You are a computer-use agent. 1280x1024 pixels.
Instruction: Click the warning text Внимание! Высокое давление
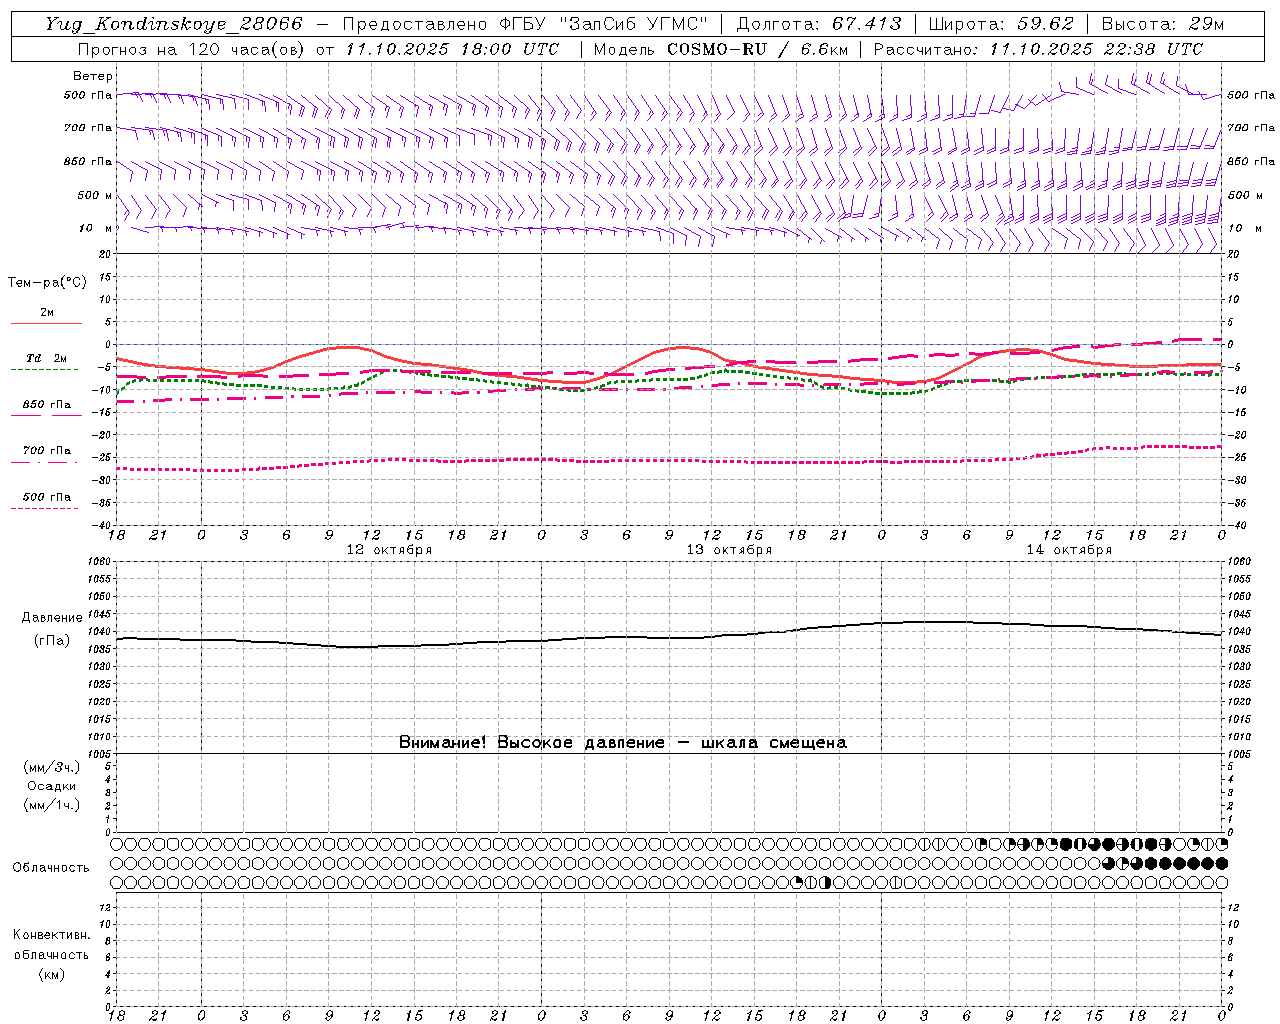point(532,743)
